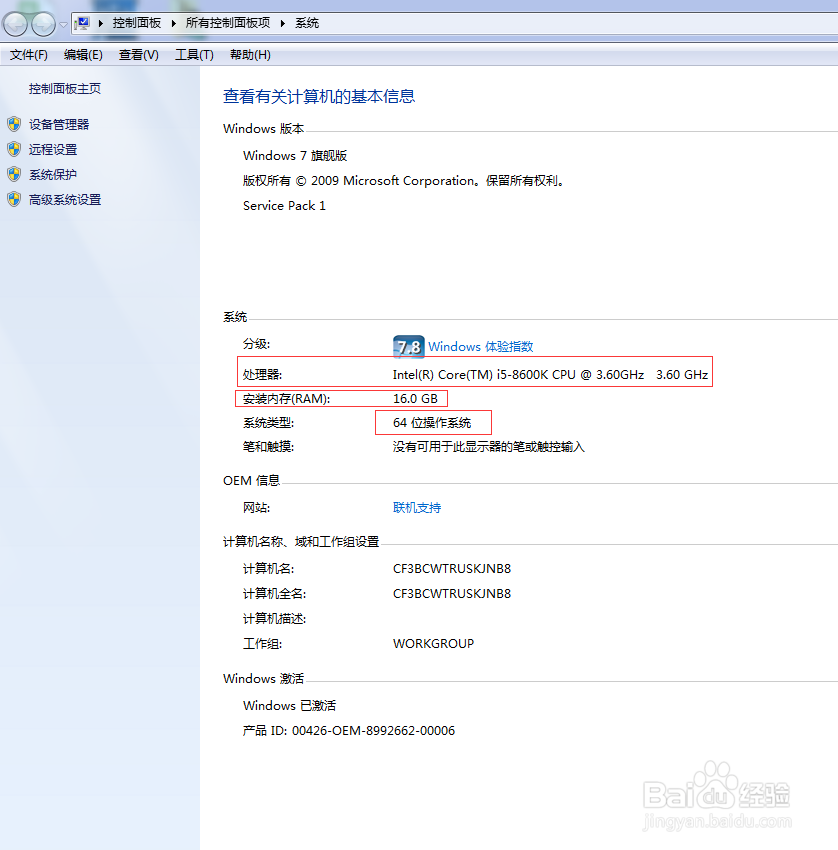
Task: Expand the arrow after 控制面板 breadcrumb
Action: pyautogui.click(x=173, y=23)
